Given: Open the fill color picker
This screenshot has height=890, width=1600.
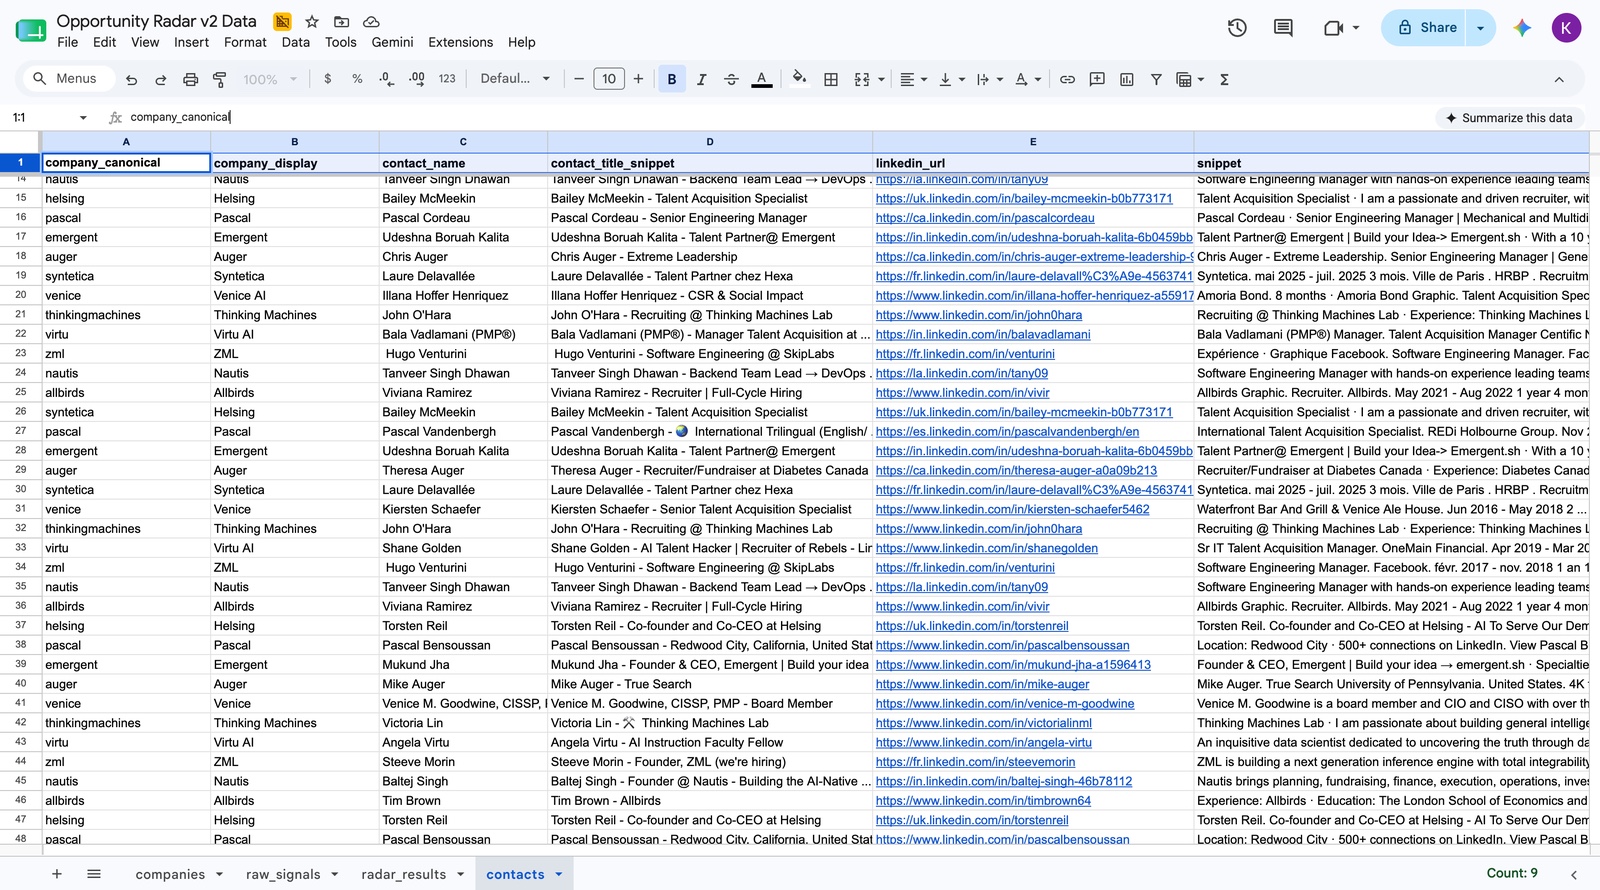Looking at the screenshot, I should [799, 78].
